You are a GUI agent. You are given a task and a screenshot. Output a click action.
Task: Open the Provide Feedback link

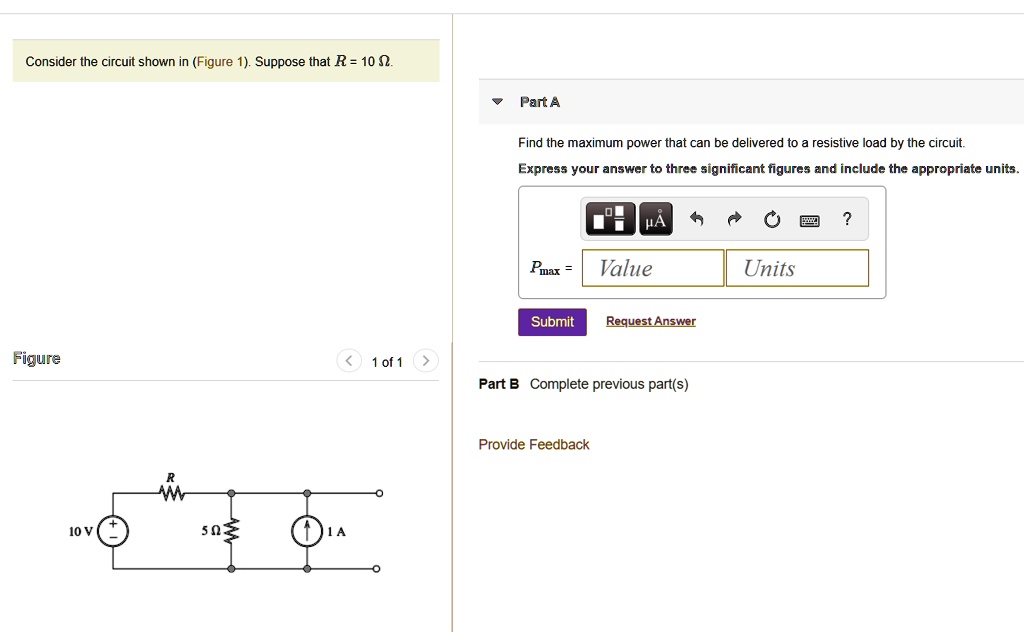pyautogui.click(x=533, y=444)
